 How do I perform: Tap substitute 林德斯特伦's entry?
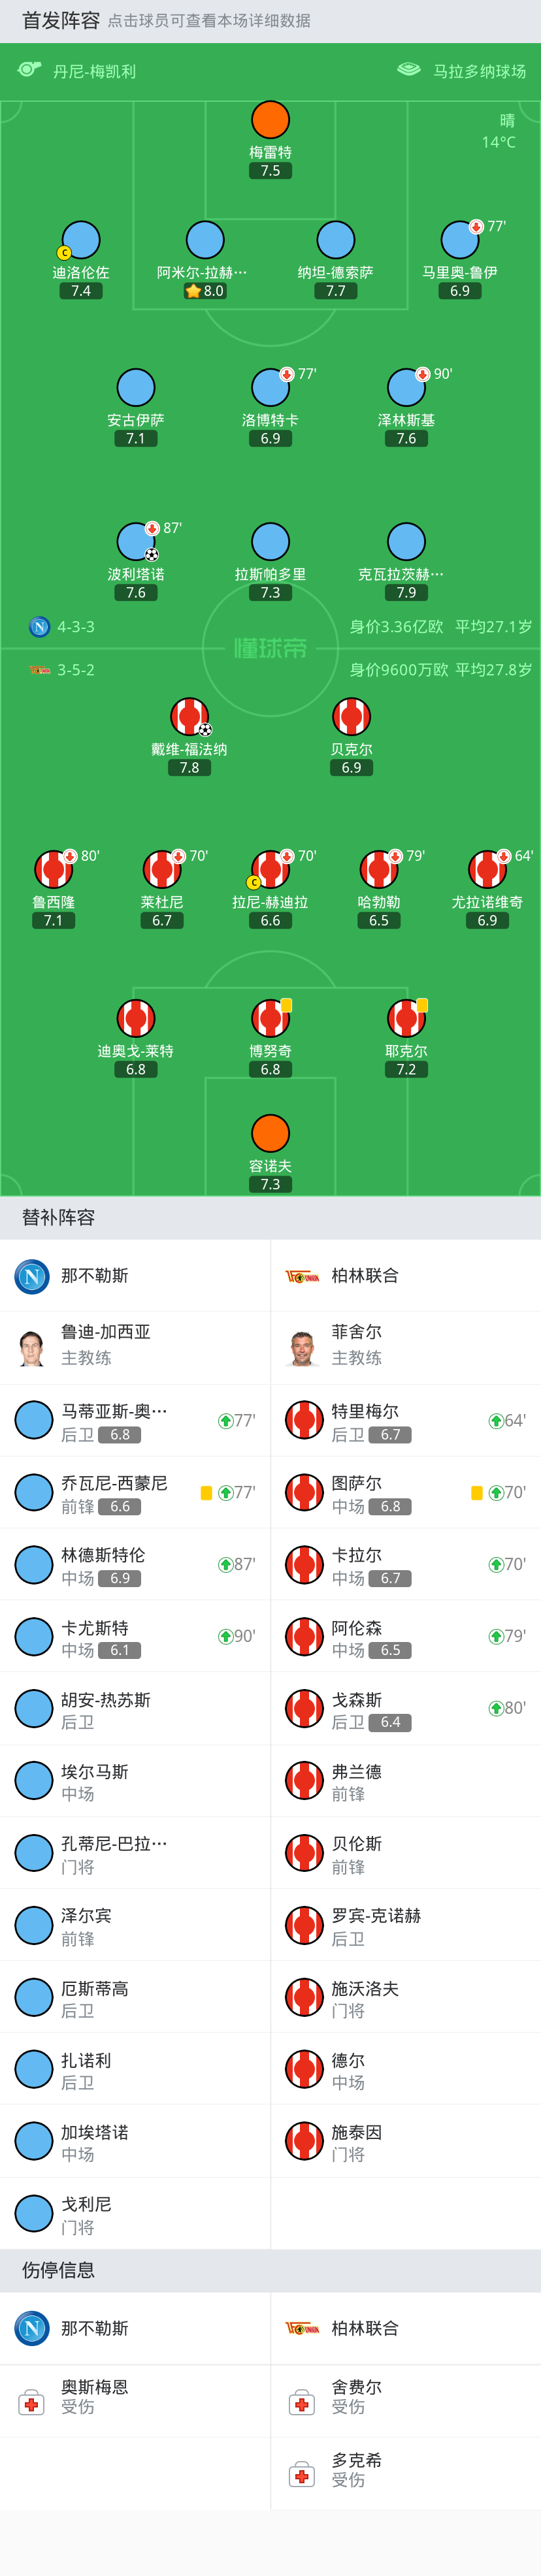click(135, 1564)
